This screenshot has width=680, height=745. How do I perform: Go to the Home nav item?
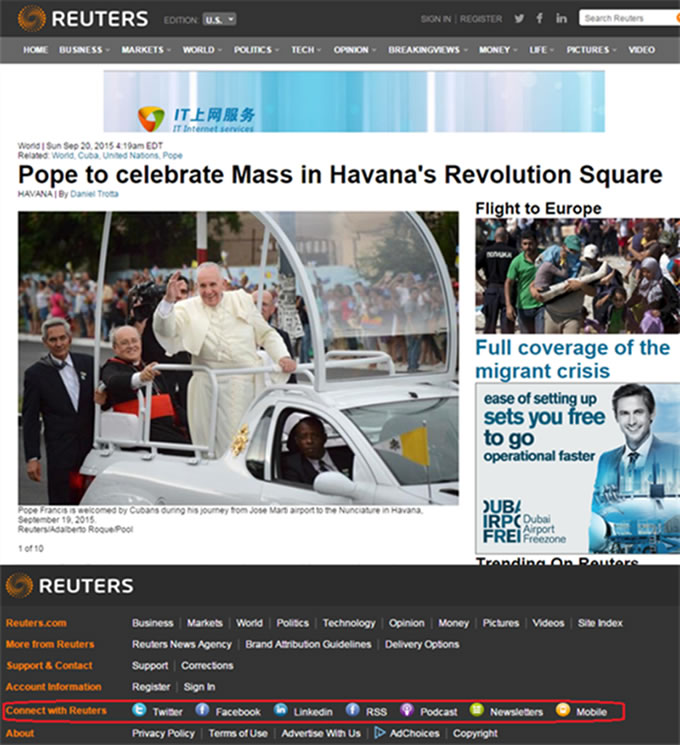coord(36,50)
